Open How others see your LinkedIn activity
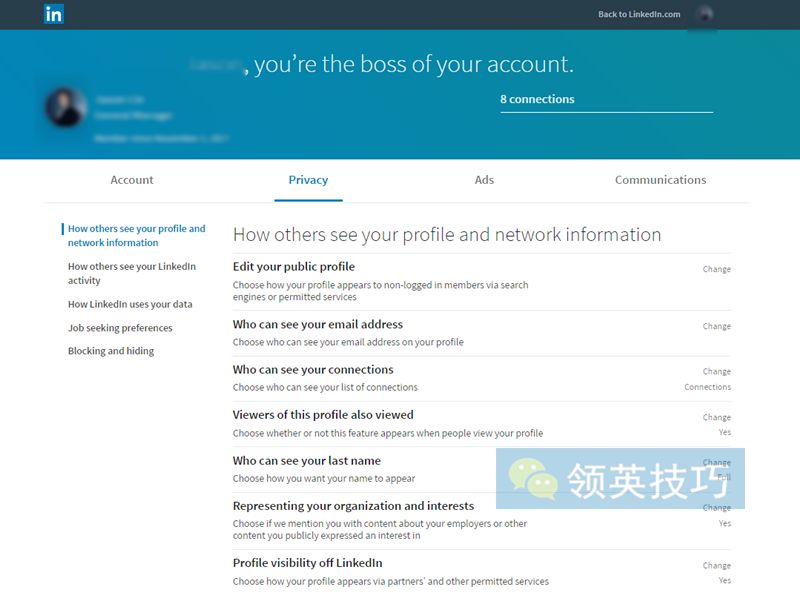 [x=132, y=273]
